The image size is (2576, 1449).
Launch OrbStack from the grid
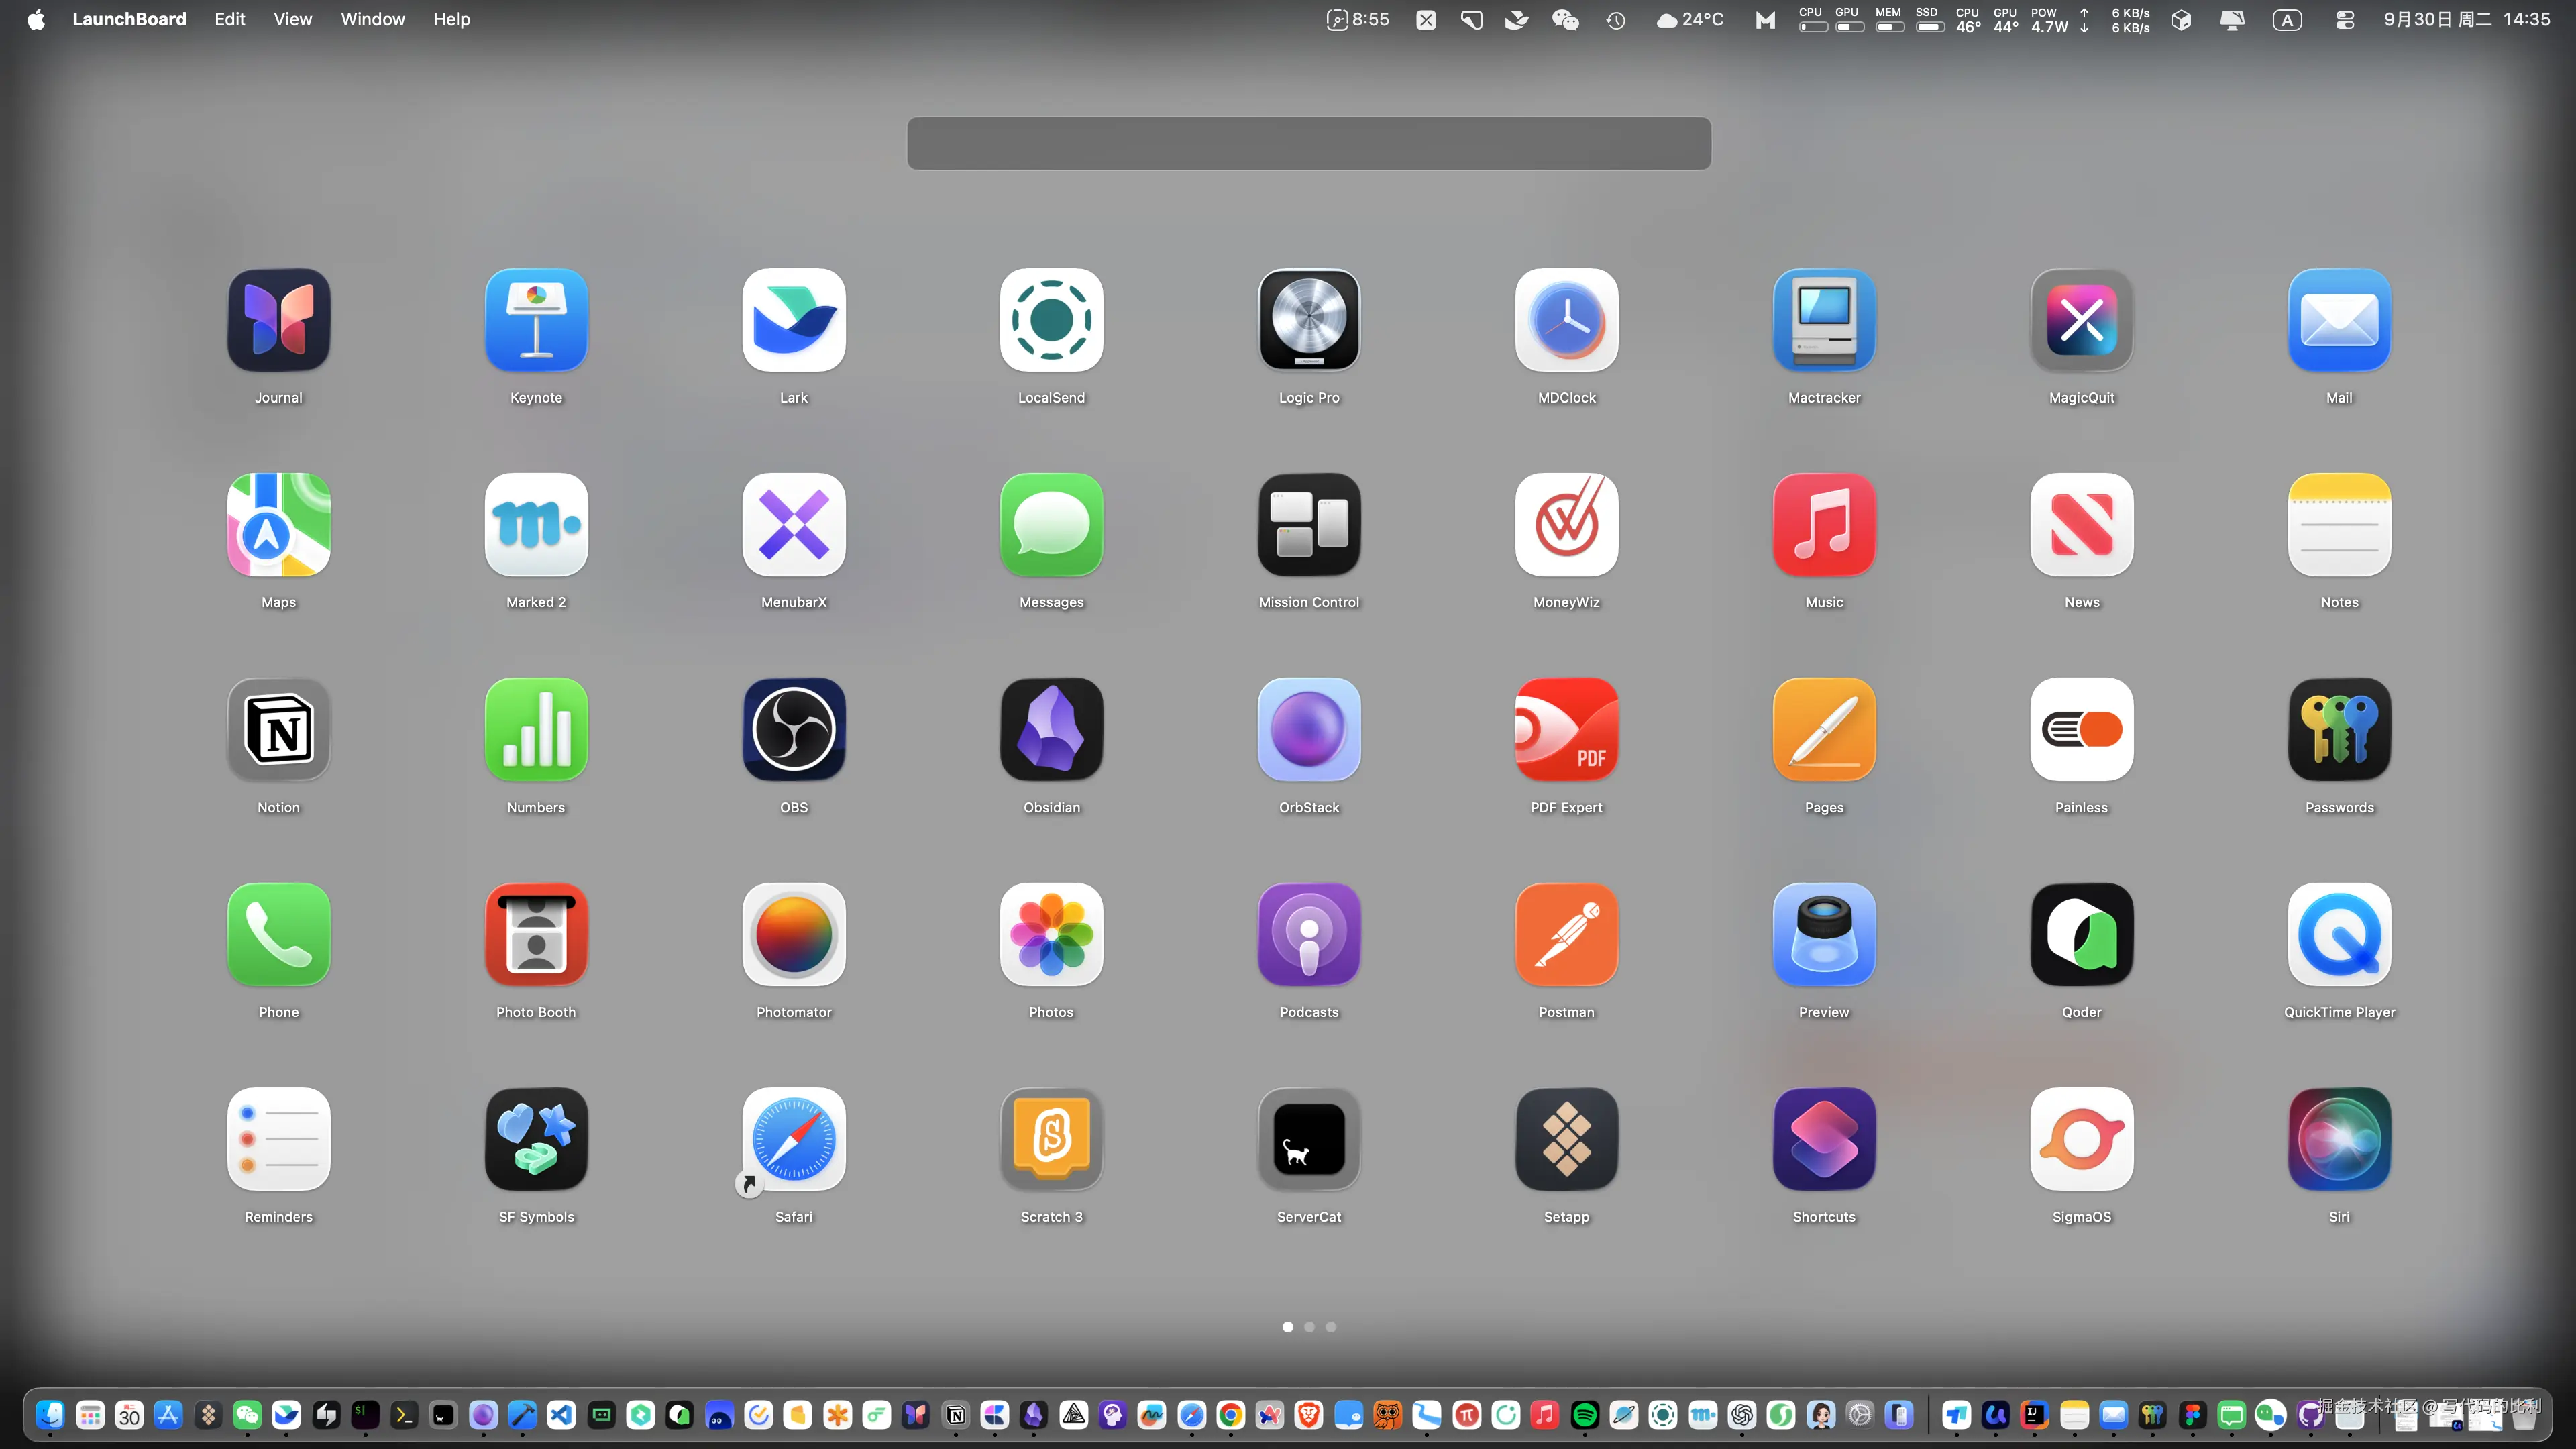click(x=1308, y=730)
